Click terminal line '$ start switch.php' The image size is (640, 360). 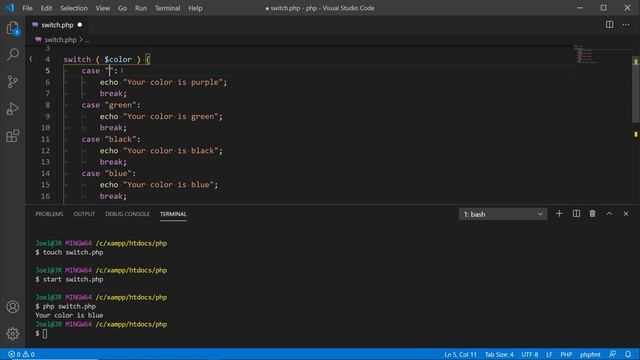(x=69, y=279)
